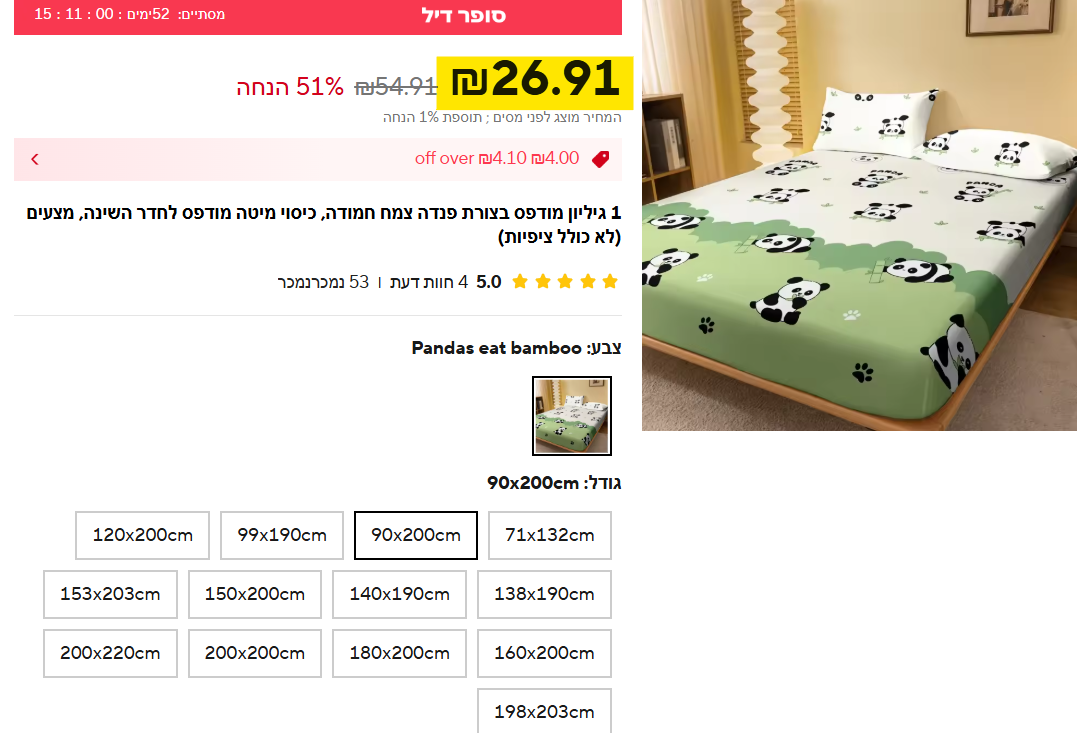
Task: Expand the coupon offer chevron arrow
Action: (35, 159)
